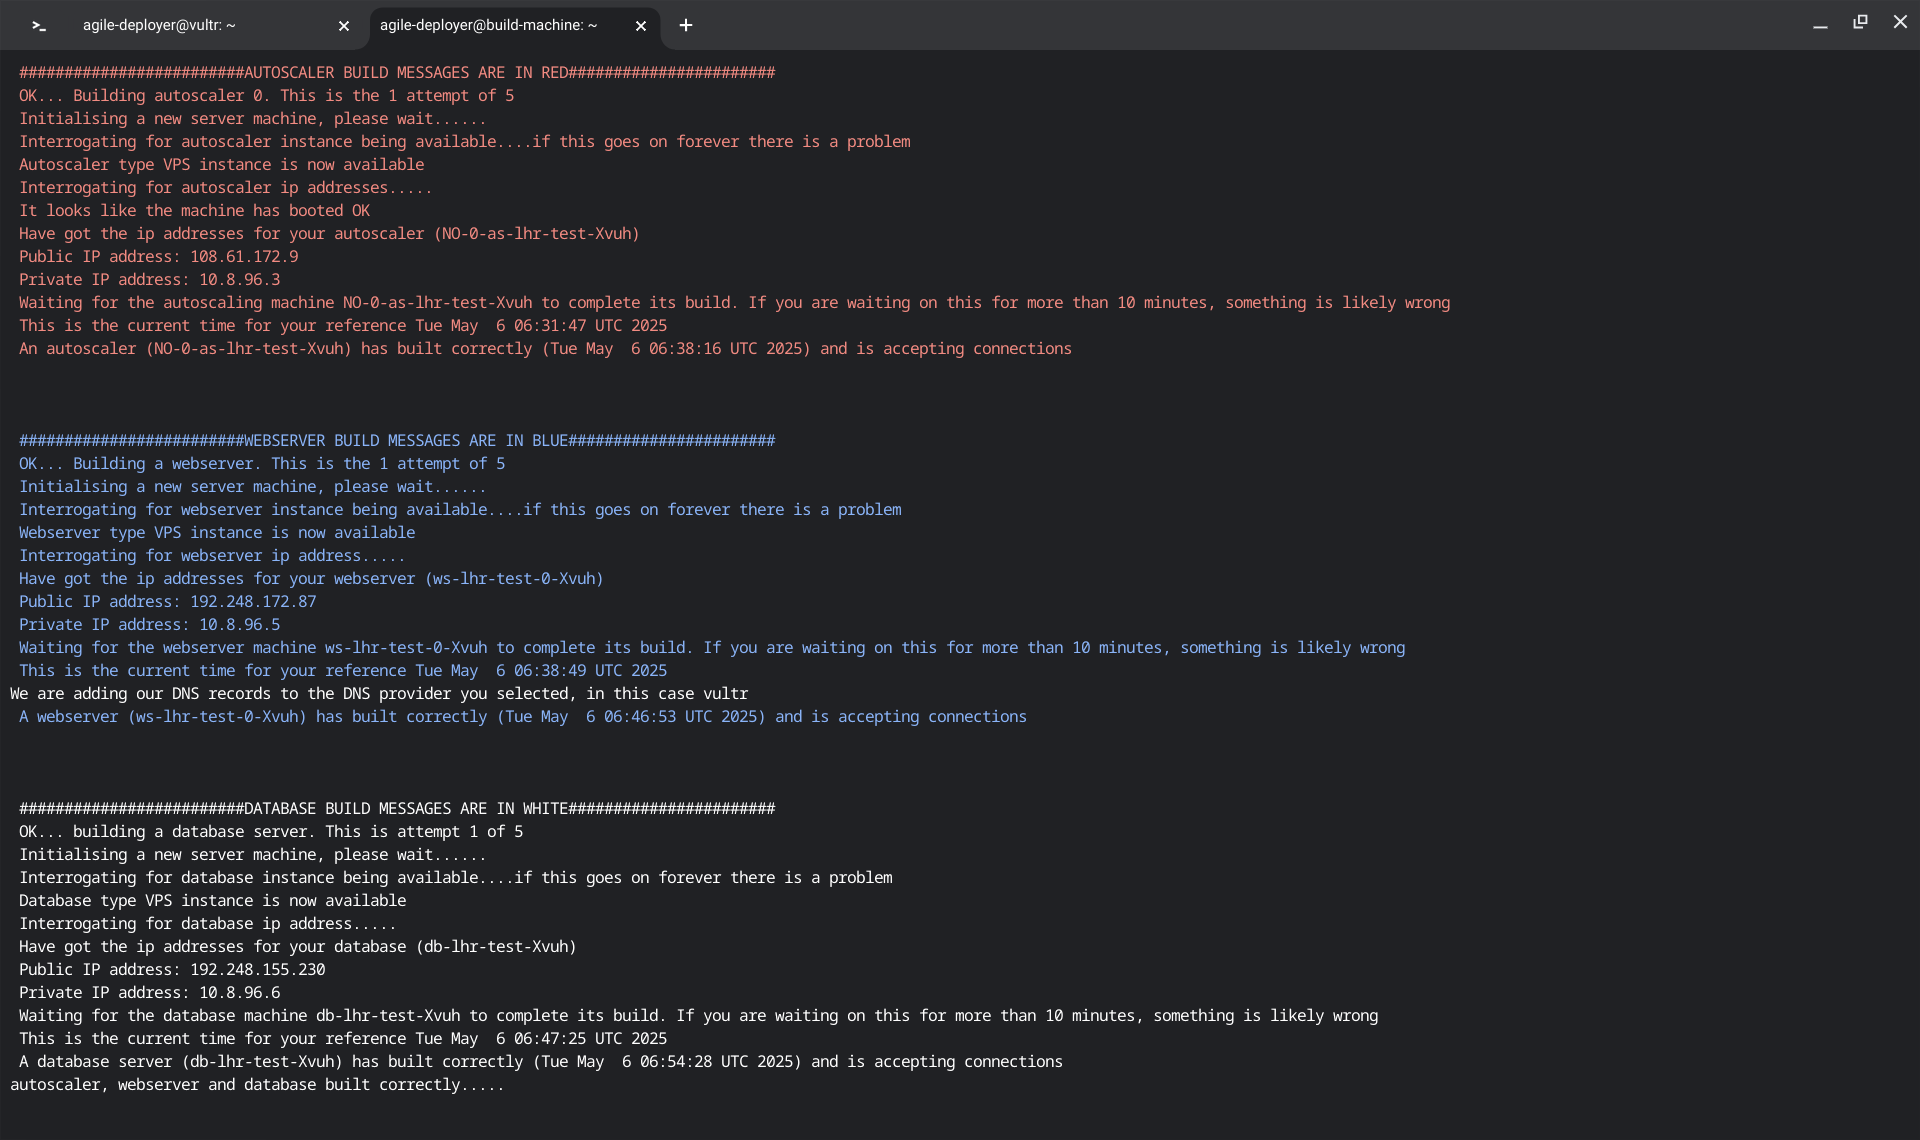Click the white DATABASE BUILD MESSAGES header
The height and width of the screenshot is (1140, 1920).
397,809
